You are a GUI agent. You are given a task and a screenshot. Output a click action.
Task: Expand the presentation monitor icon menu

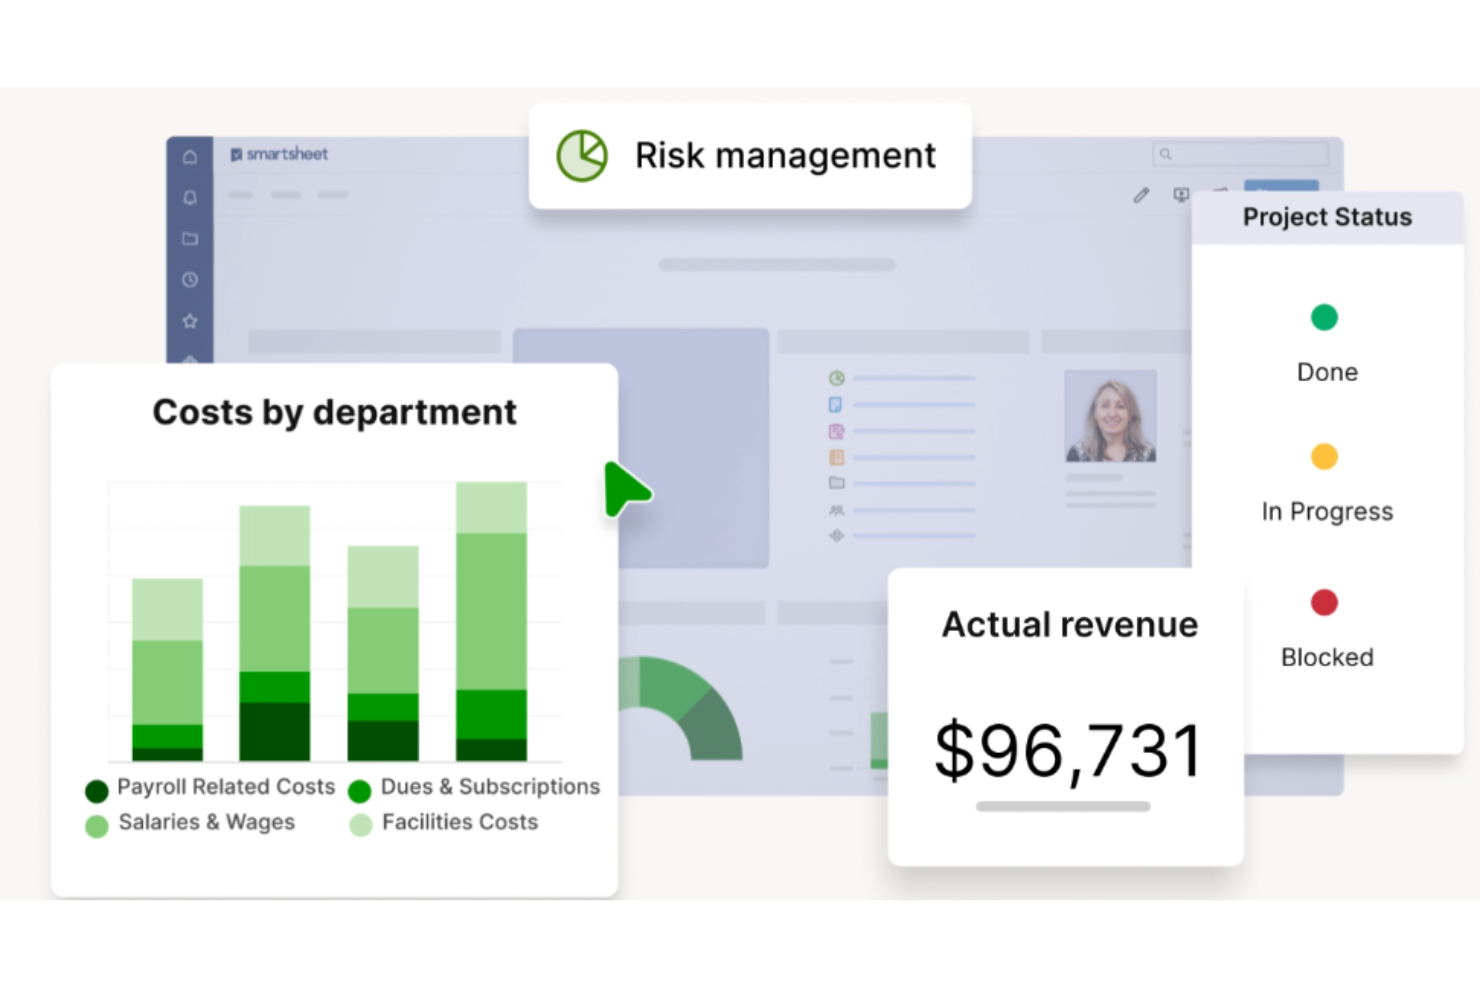(1181, 196)
